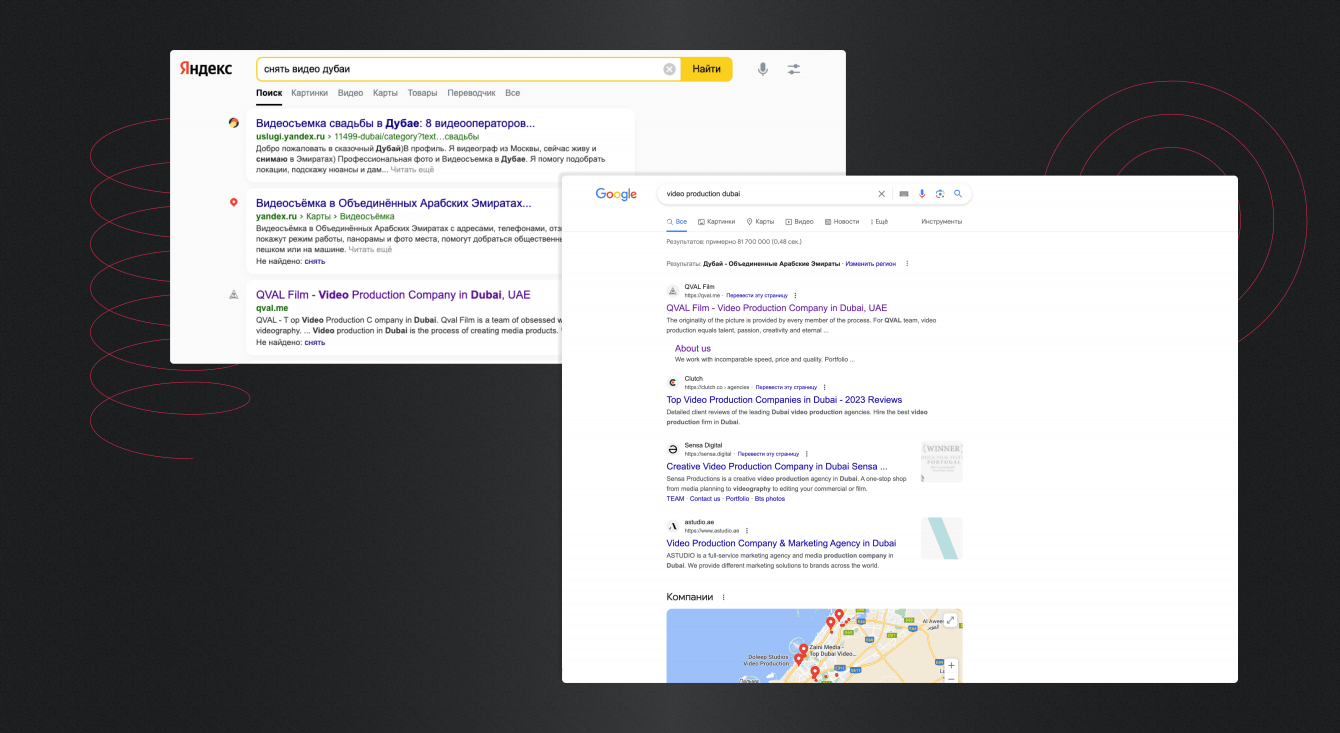Switch to Видео tab in Yandex
The image size is (1340, 733).
(x=351, y=93)
